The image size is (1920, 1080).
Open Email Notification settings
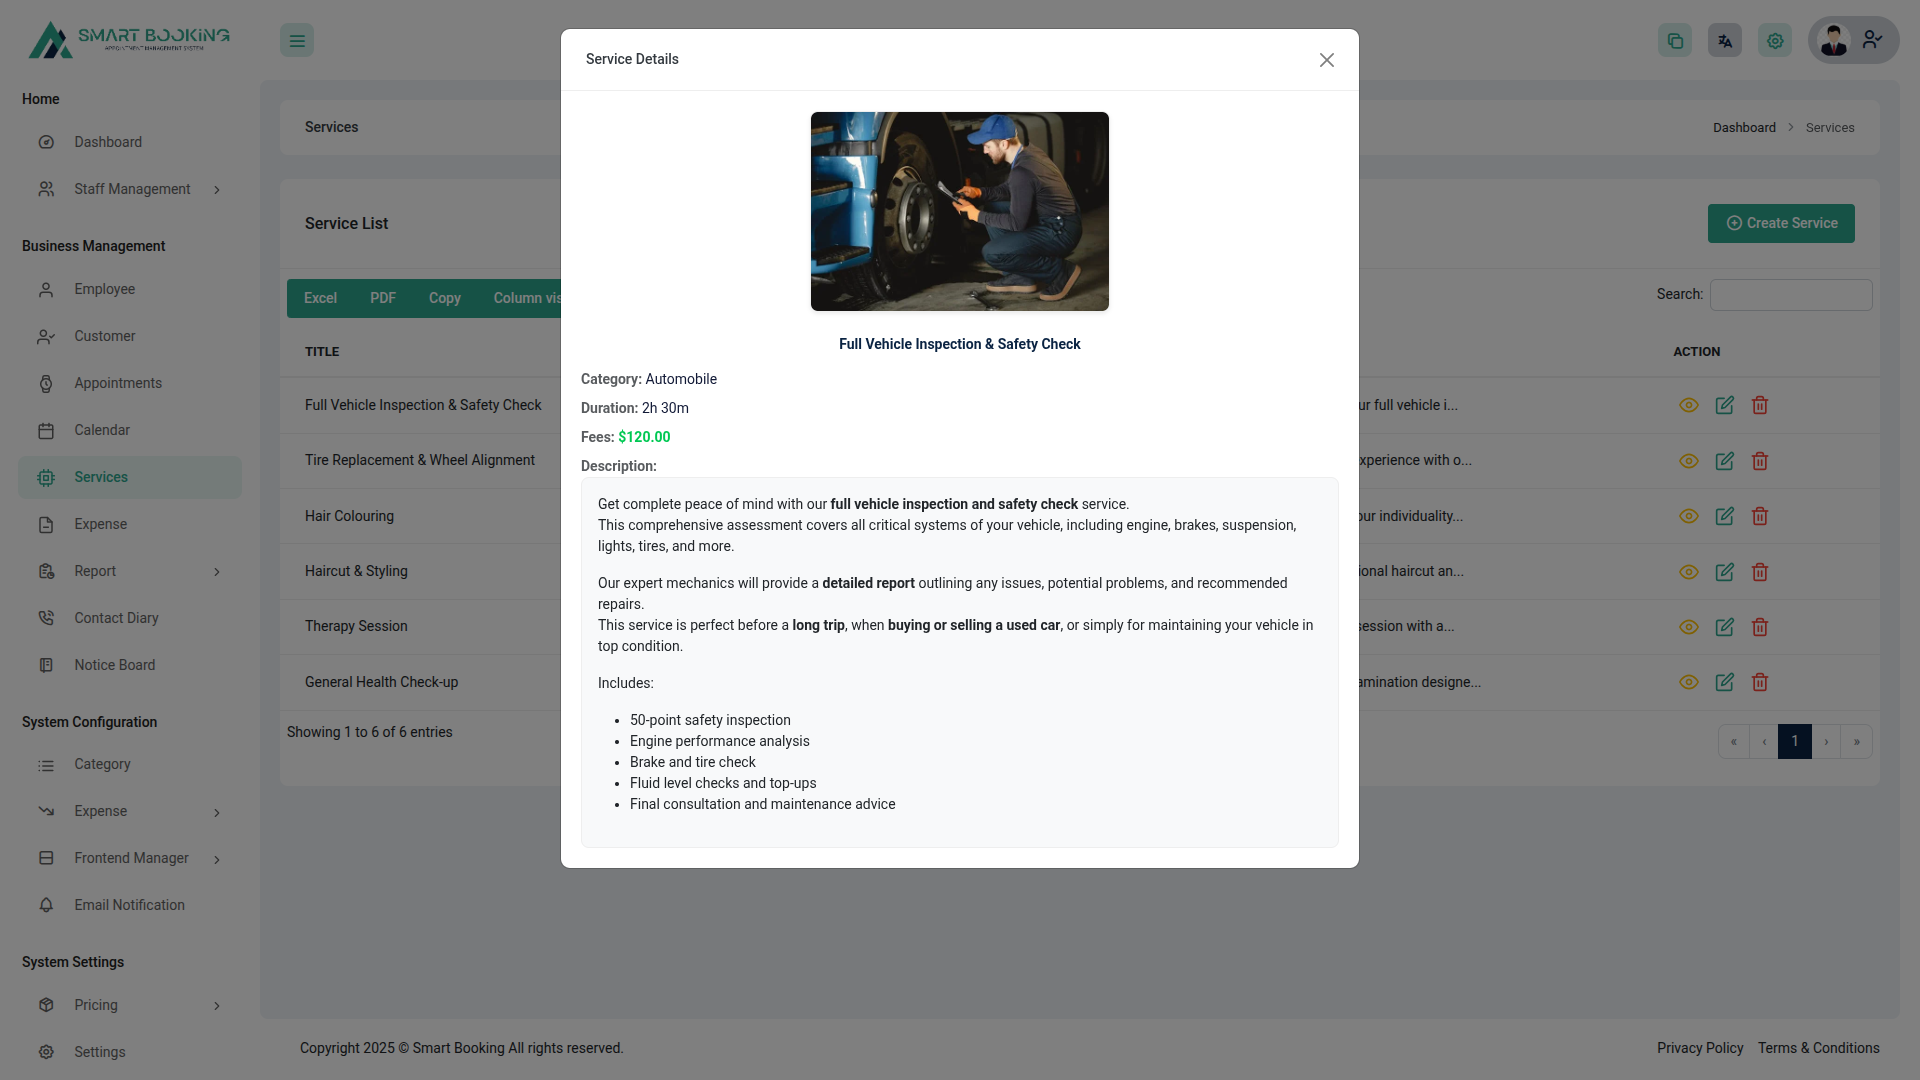click(129, 905)
